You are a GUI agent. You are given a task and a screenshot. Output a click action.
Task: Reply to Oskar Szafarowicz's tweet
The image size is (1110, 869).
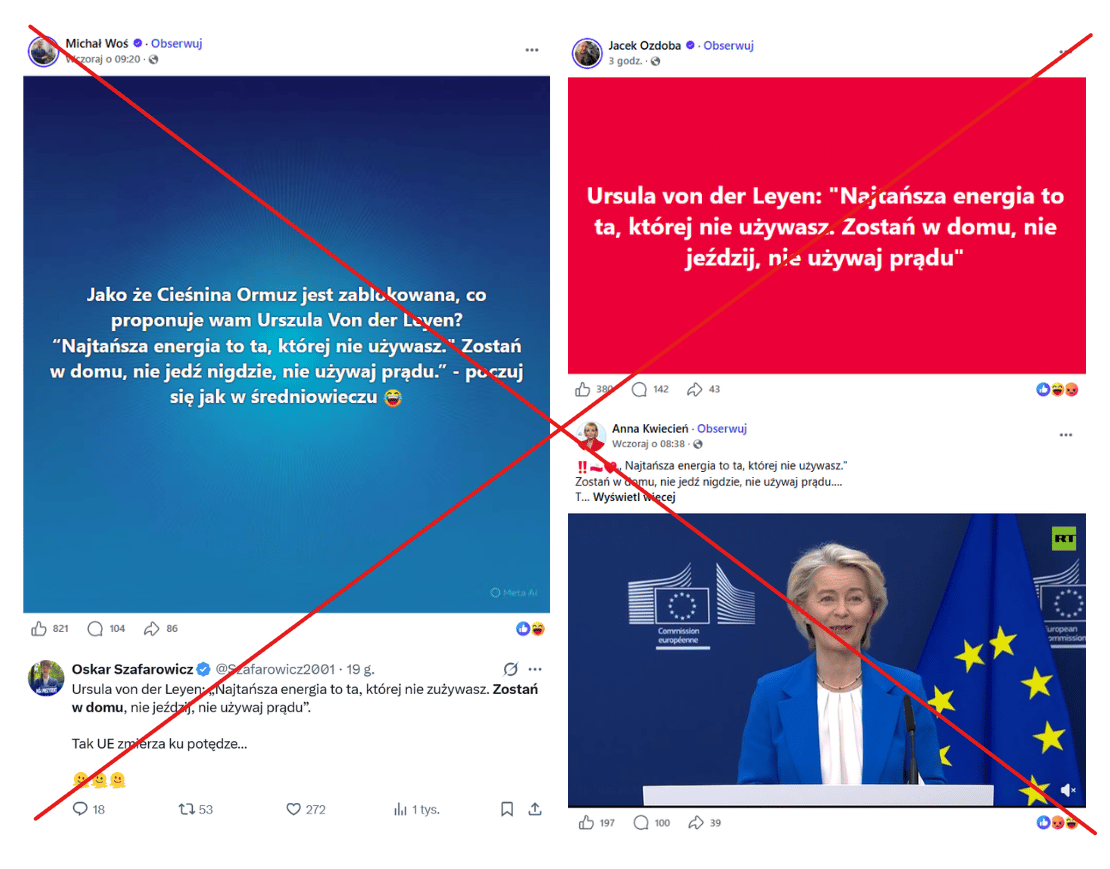[80, 809]
